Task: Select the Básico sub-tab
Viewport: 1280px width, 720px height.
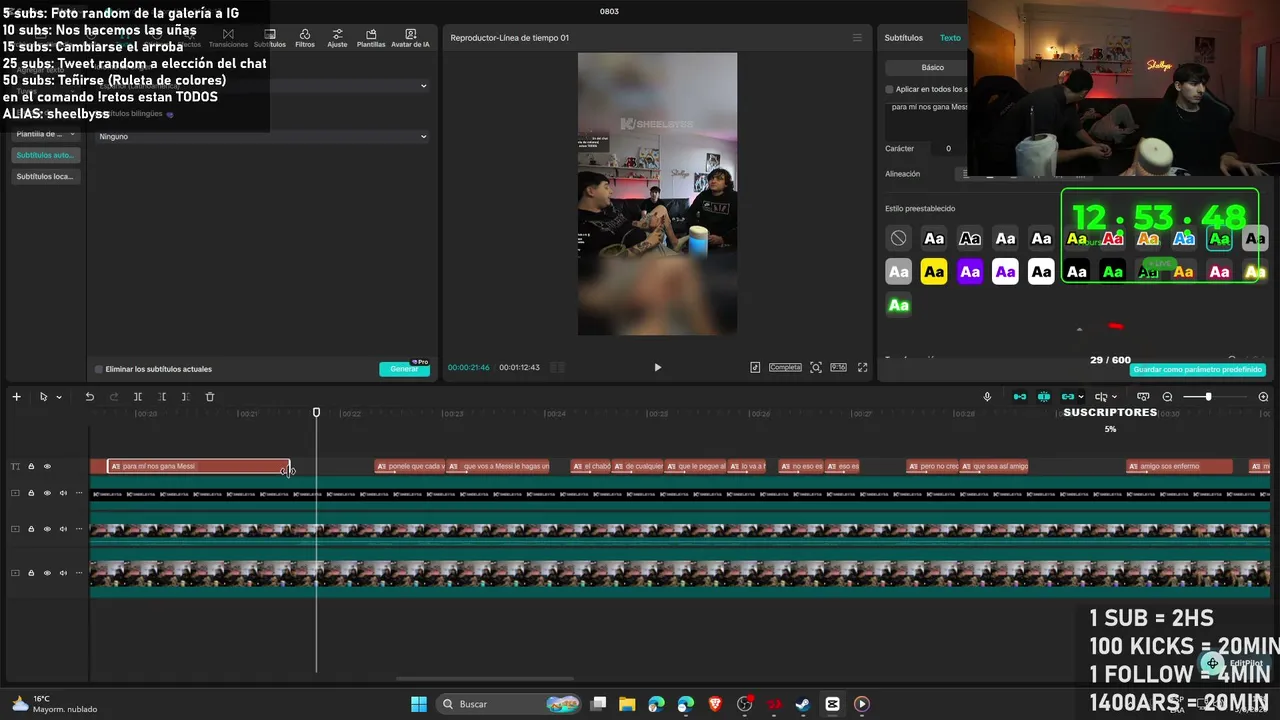Action: [x=933, y=67]
